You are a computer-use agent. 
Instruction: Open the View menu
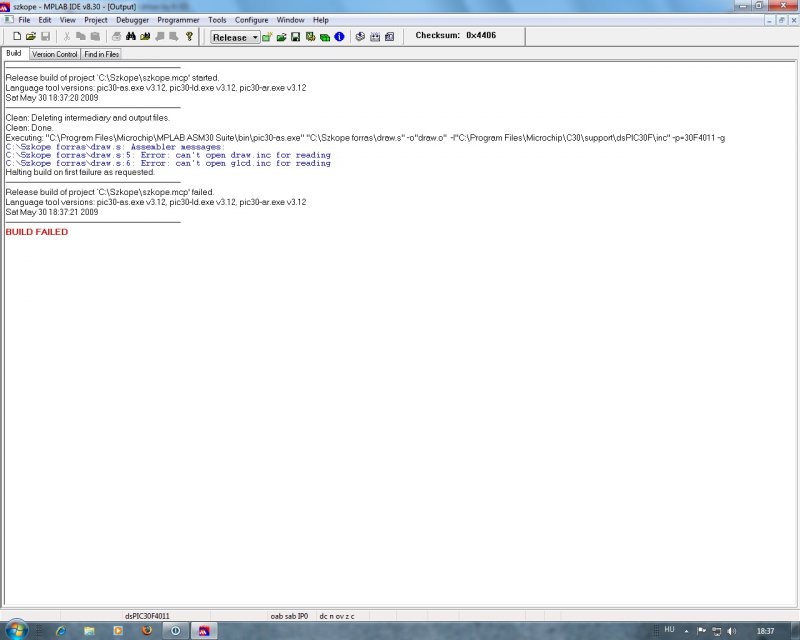click(x=67, y=20)
